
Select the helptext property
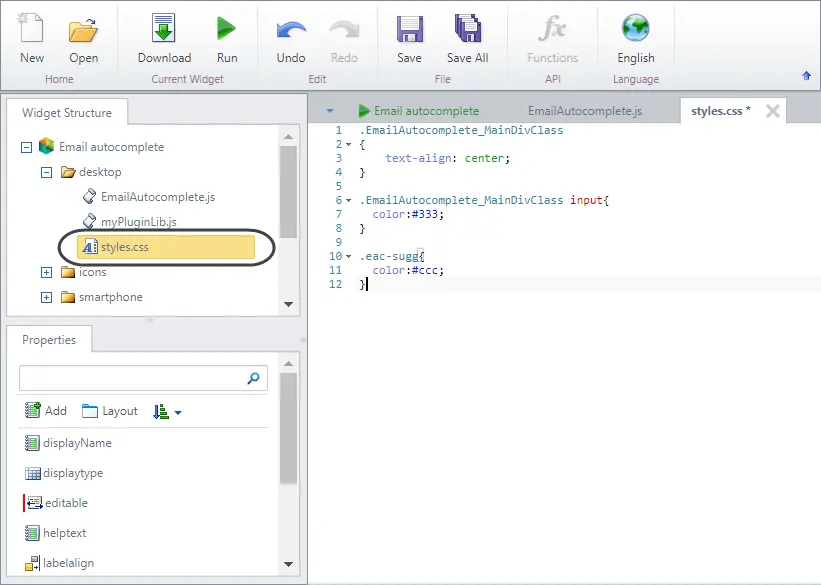(x=56, y=533)
